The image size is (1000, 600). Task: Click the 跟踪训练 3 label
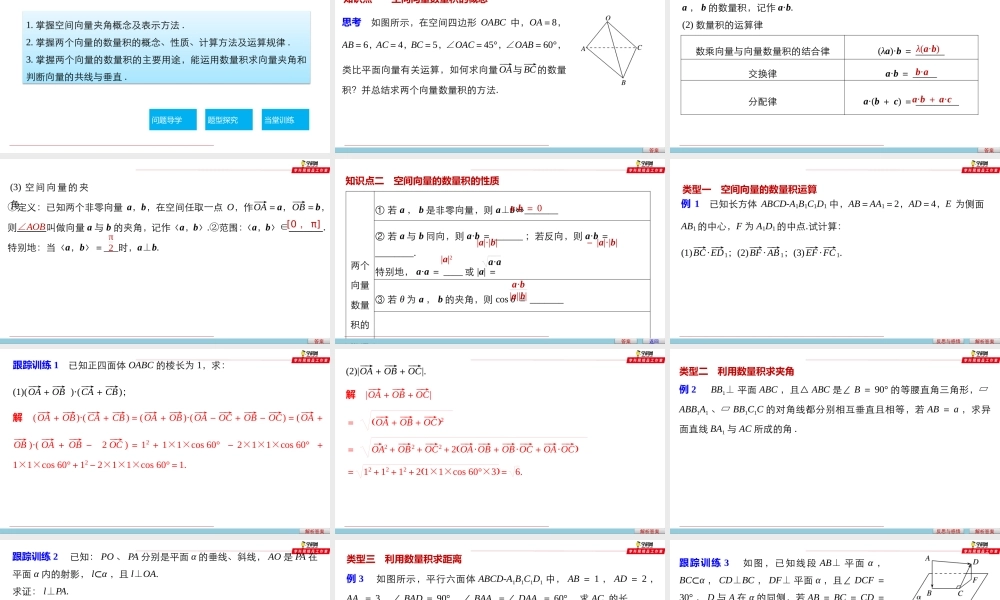tap(704, 563)
